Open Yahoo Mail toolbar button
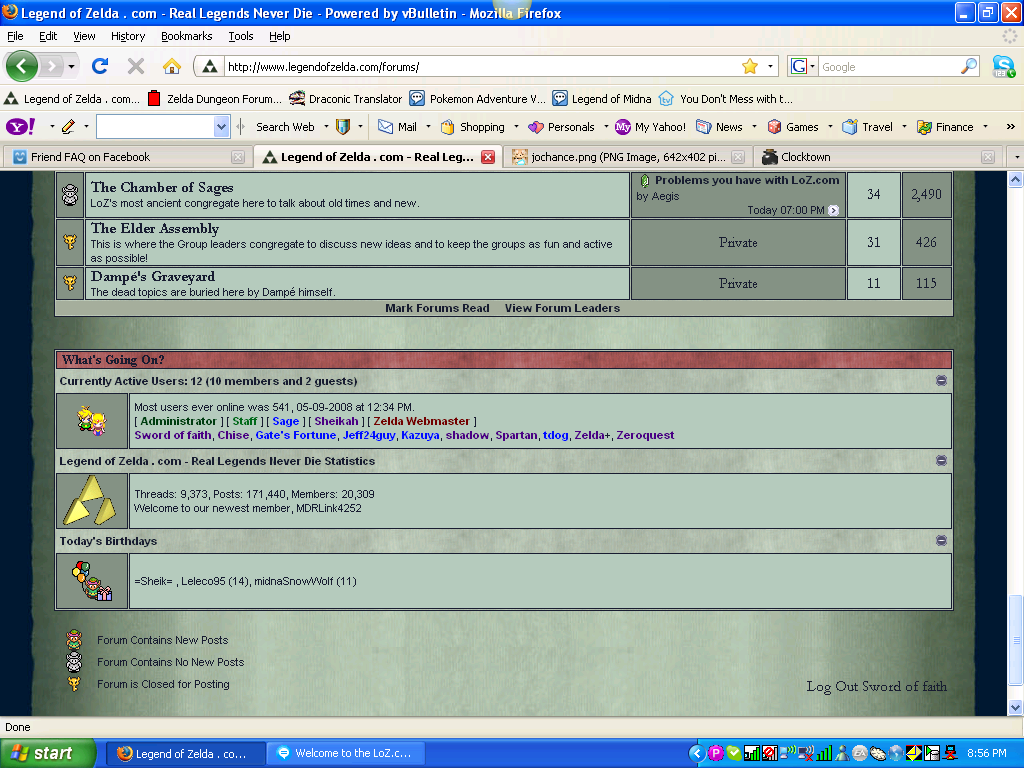1024x768 pixels. tap(398, 127)
